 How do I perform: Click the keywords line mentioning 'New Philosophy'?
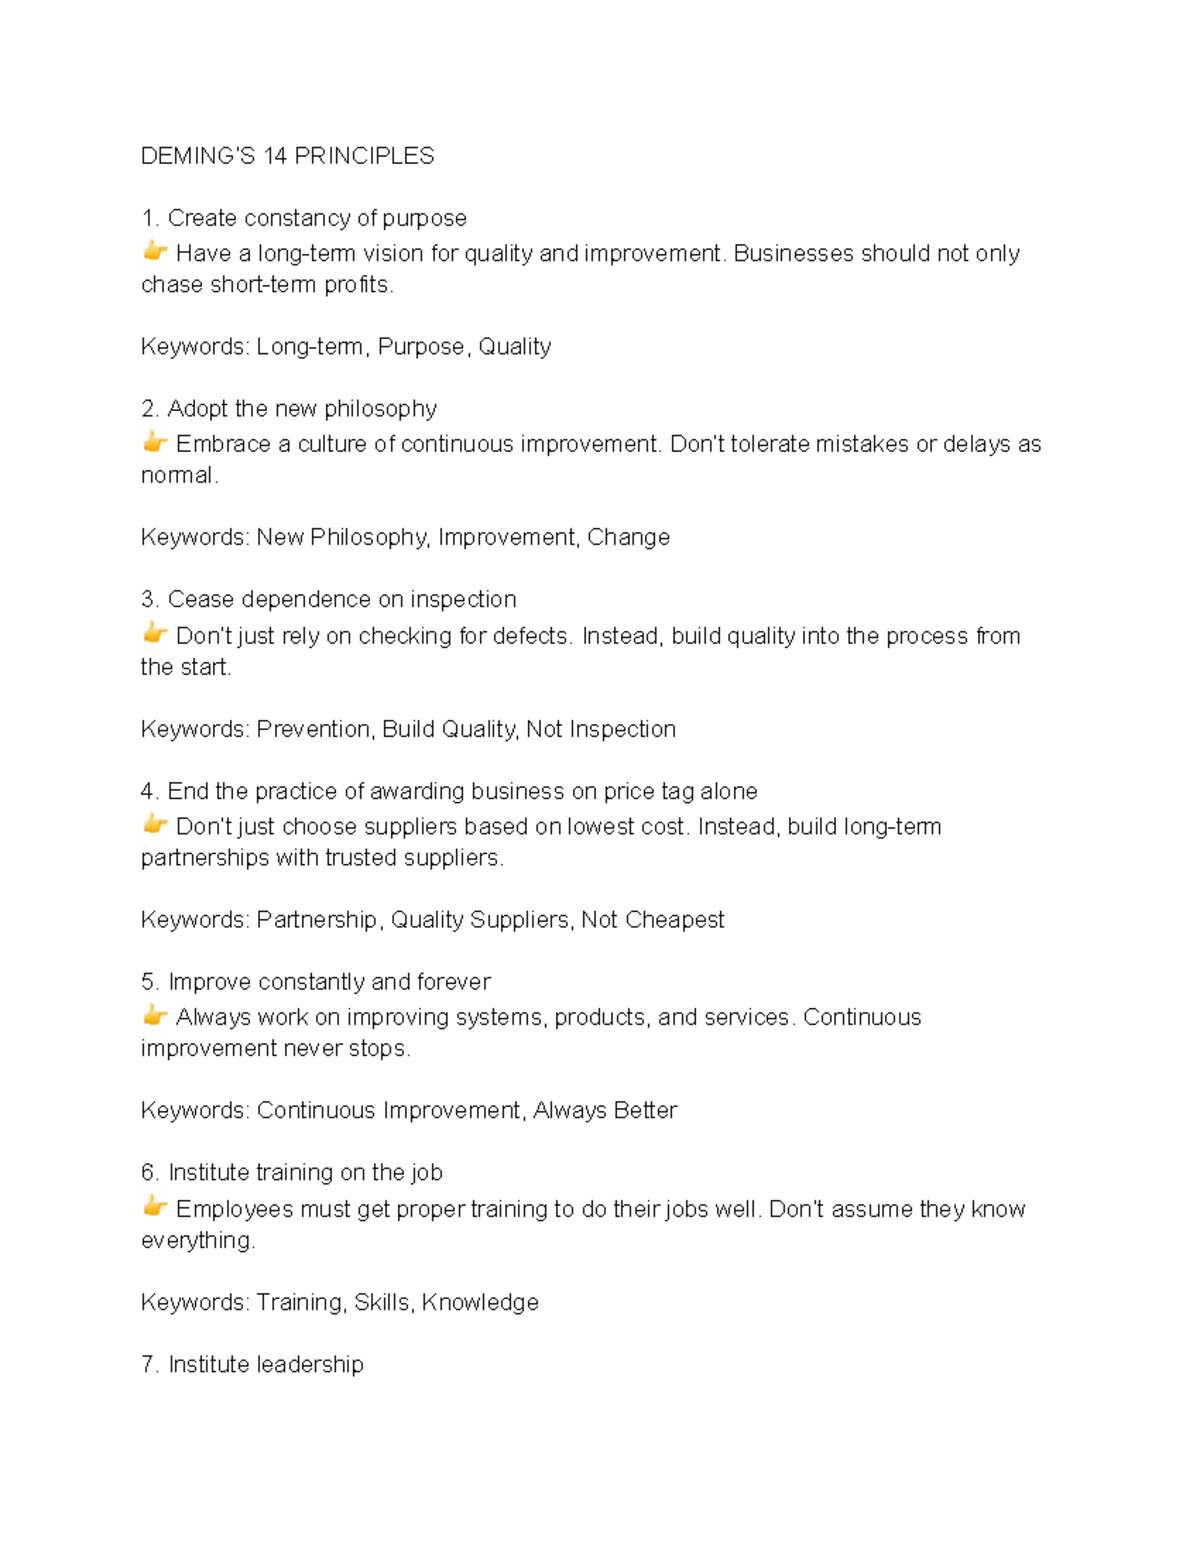[x=405, y=538]
